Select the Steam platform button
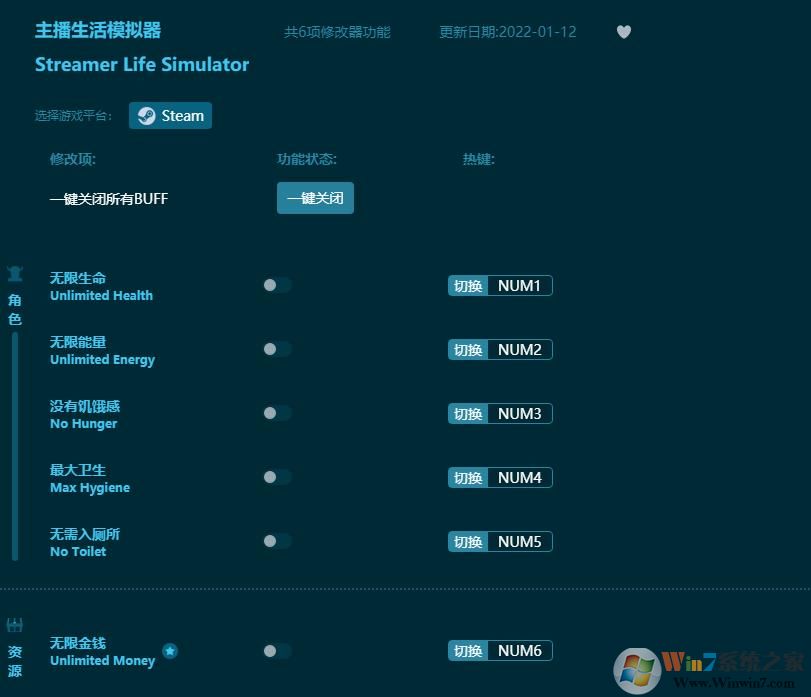Viewport: 811px width, 697px height. click(x=170, y=115)
